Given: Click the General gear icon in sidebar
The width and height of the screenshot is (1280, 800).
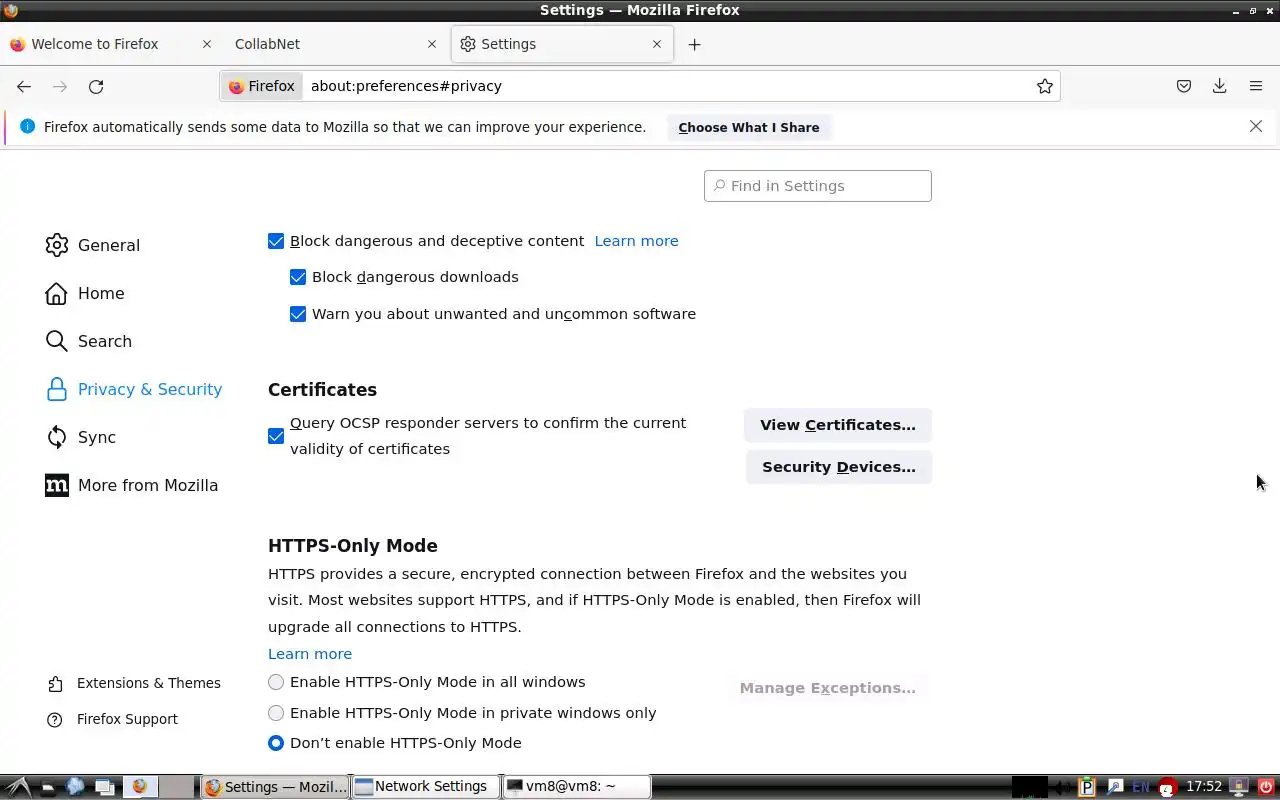Looking at the screenshot, I should click(57, 245).
